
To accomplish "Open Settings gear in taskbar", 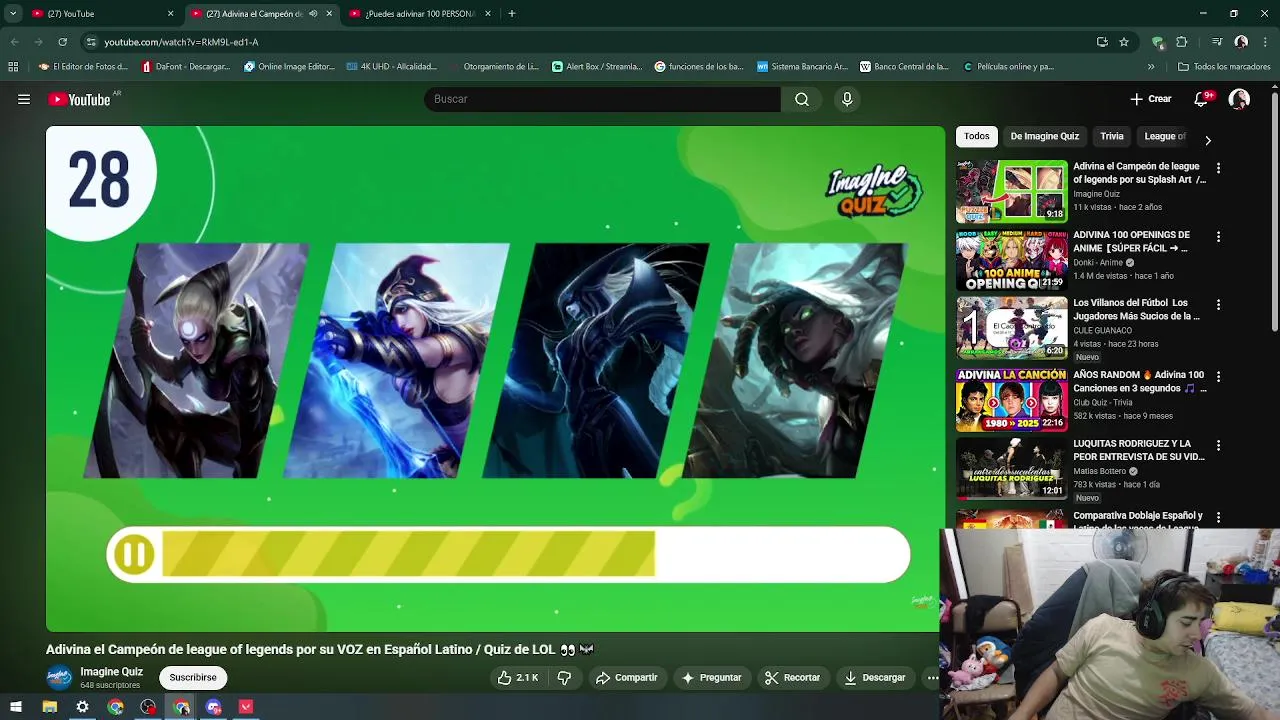I will (82, 707).
